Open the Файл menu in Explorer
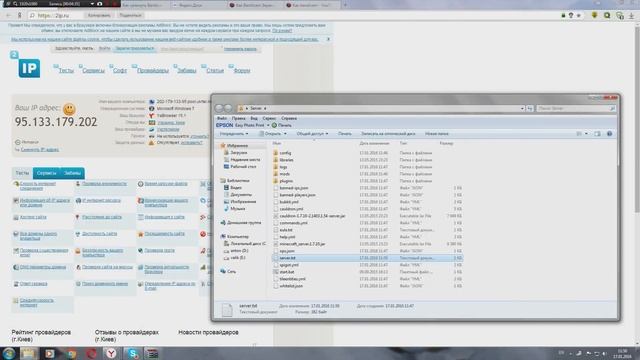 point(222,118)
